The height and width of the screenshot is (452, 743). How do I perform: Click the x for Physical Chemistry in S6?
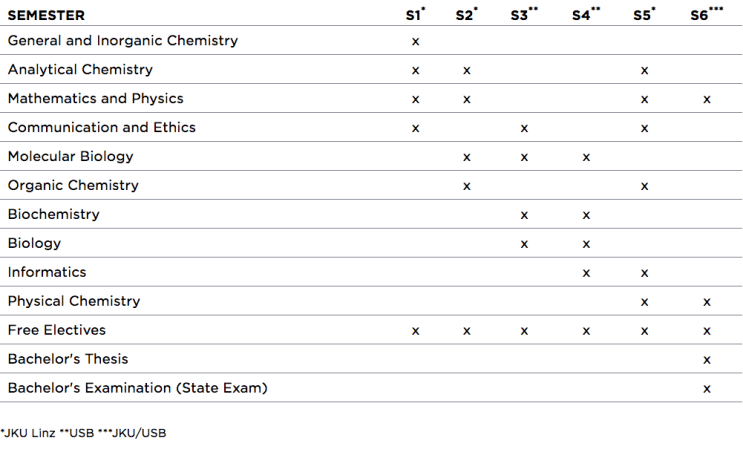click(707, 302)
